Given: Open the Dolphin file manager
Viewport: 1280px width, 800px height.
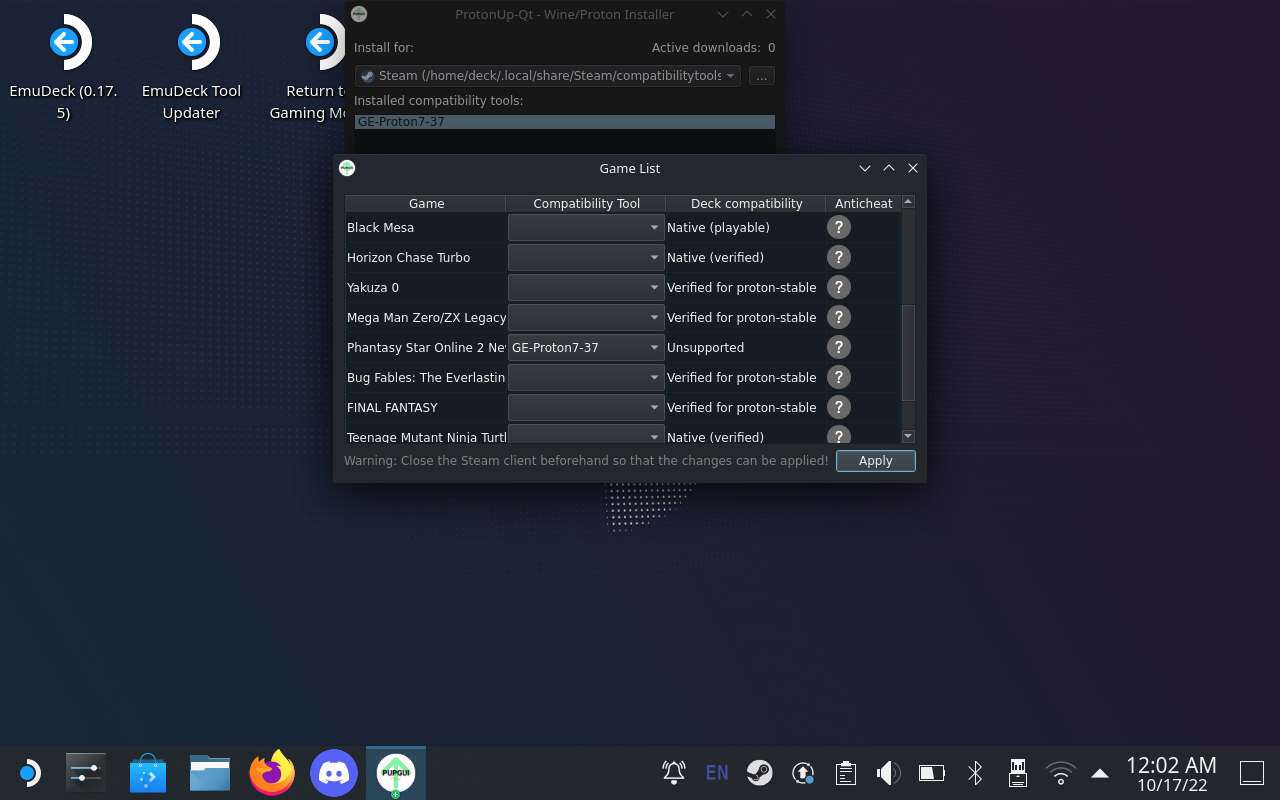Looking at the screenshot, I should tap(210, 773).
